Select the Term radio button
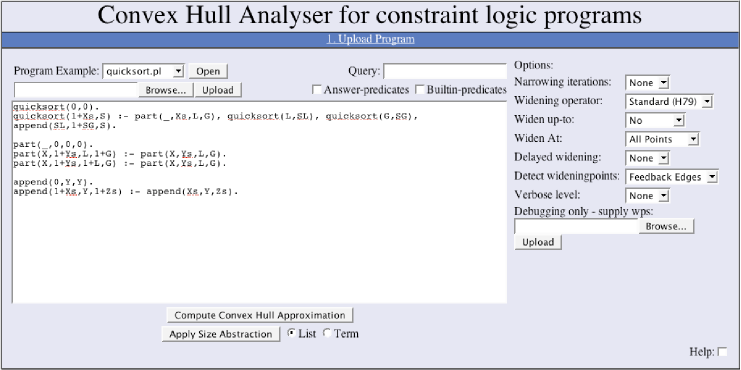Viewport: 741px width, 370px height. [327, 333]
